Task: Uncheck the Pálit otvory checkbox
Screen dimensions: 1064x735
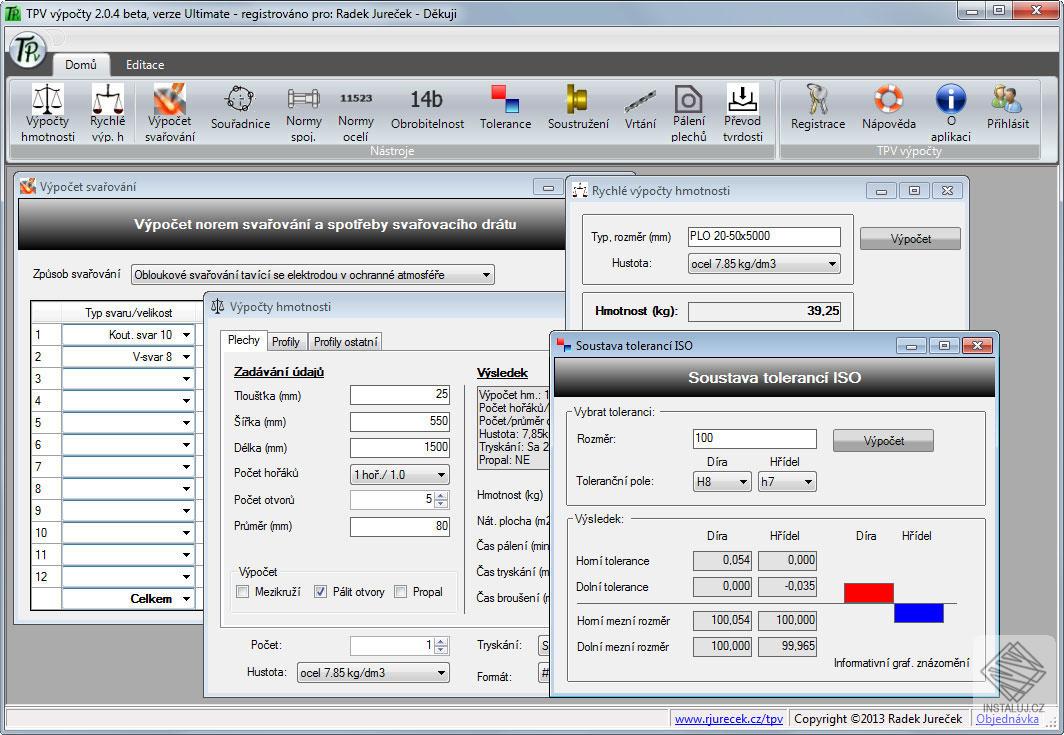Action: (321, 592)
